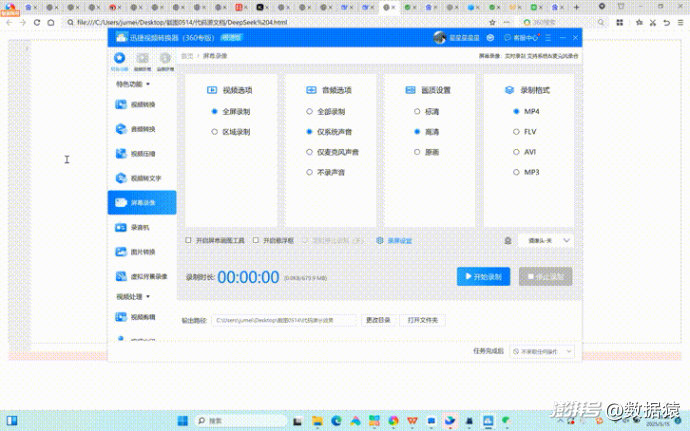Open the 图片转换 image converter
The height and width of the screenshot is (431, 690).
142,252
